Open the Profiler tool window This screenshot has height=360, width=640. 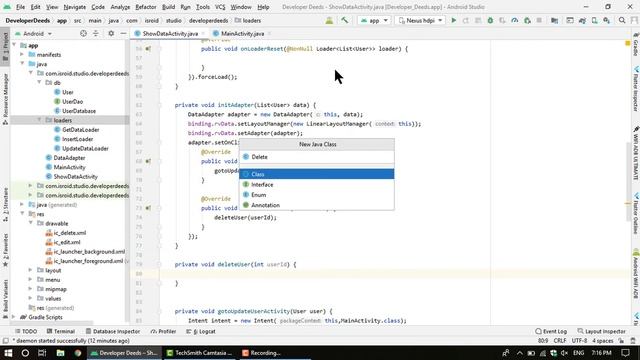(x=163, y=331)
